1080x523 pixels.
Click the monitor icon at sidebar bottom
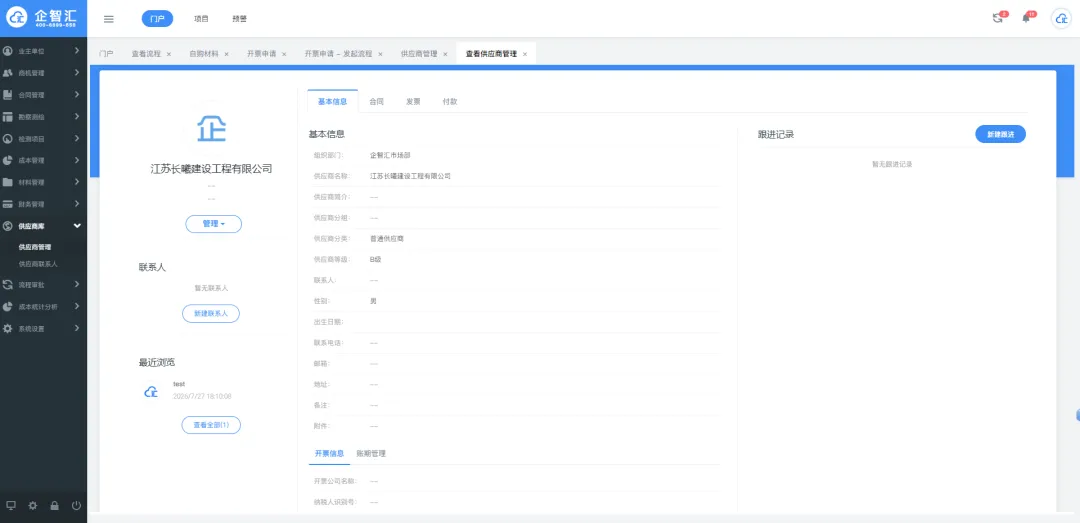(10, 505)
